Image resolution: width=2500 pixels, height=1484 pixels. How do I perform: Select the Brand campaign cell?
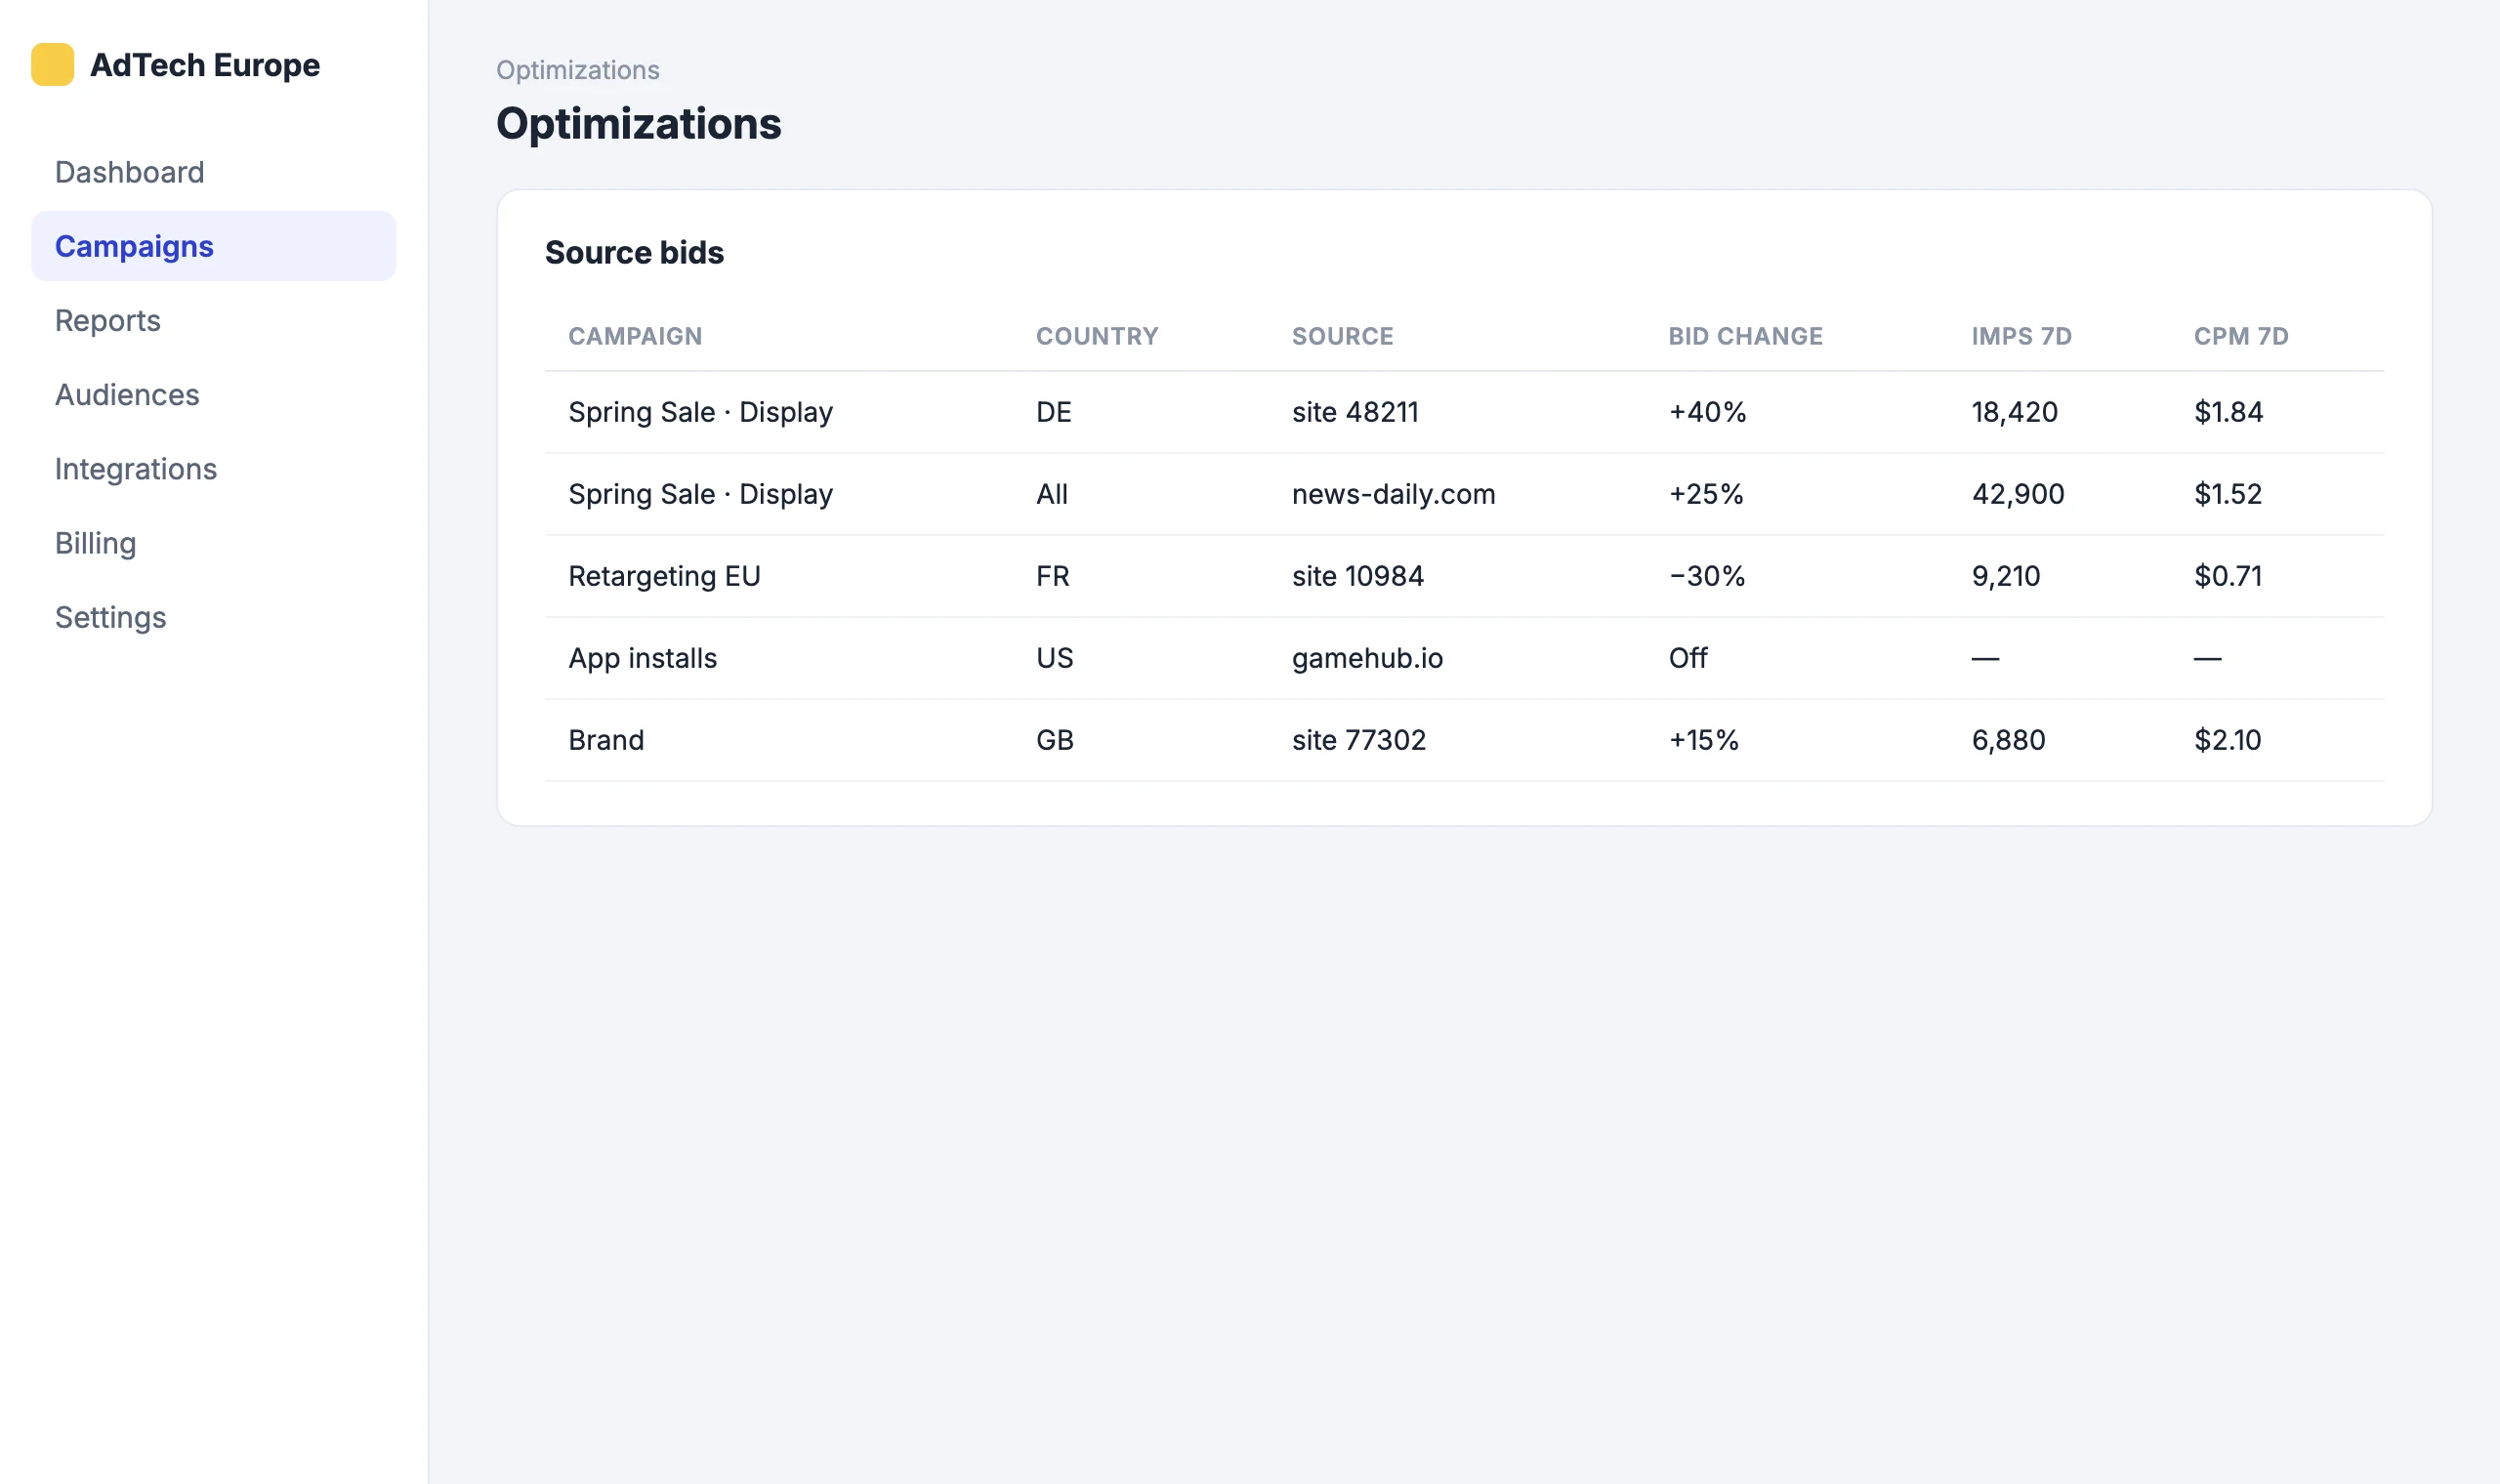(x=606, y=740)
